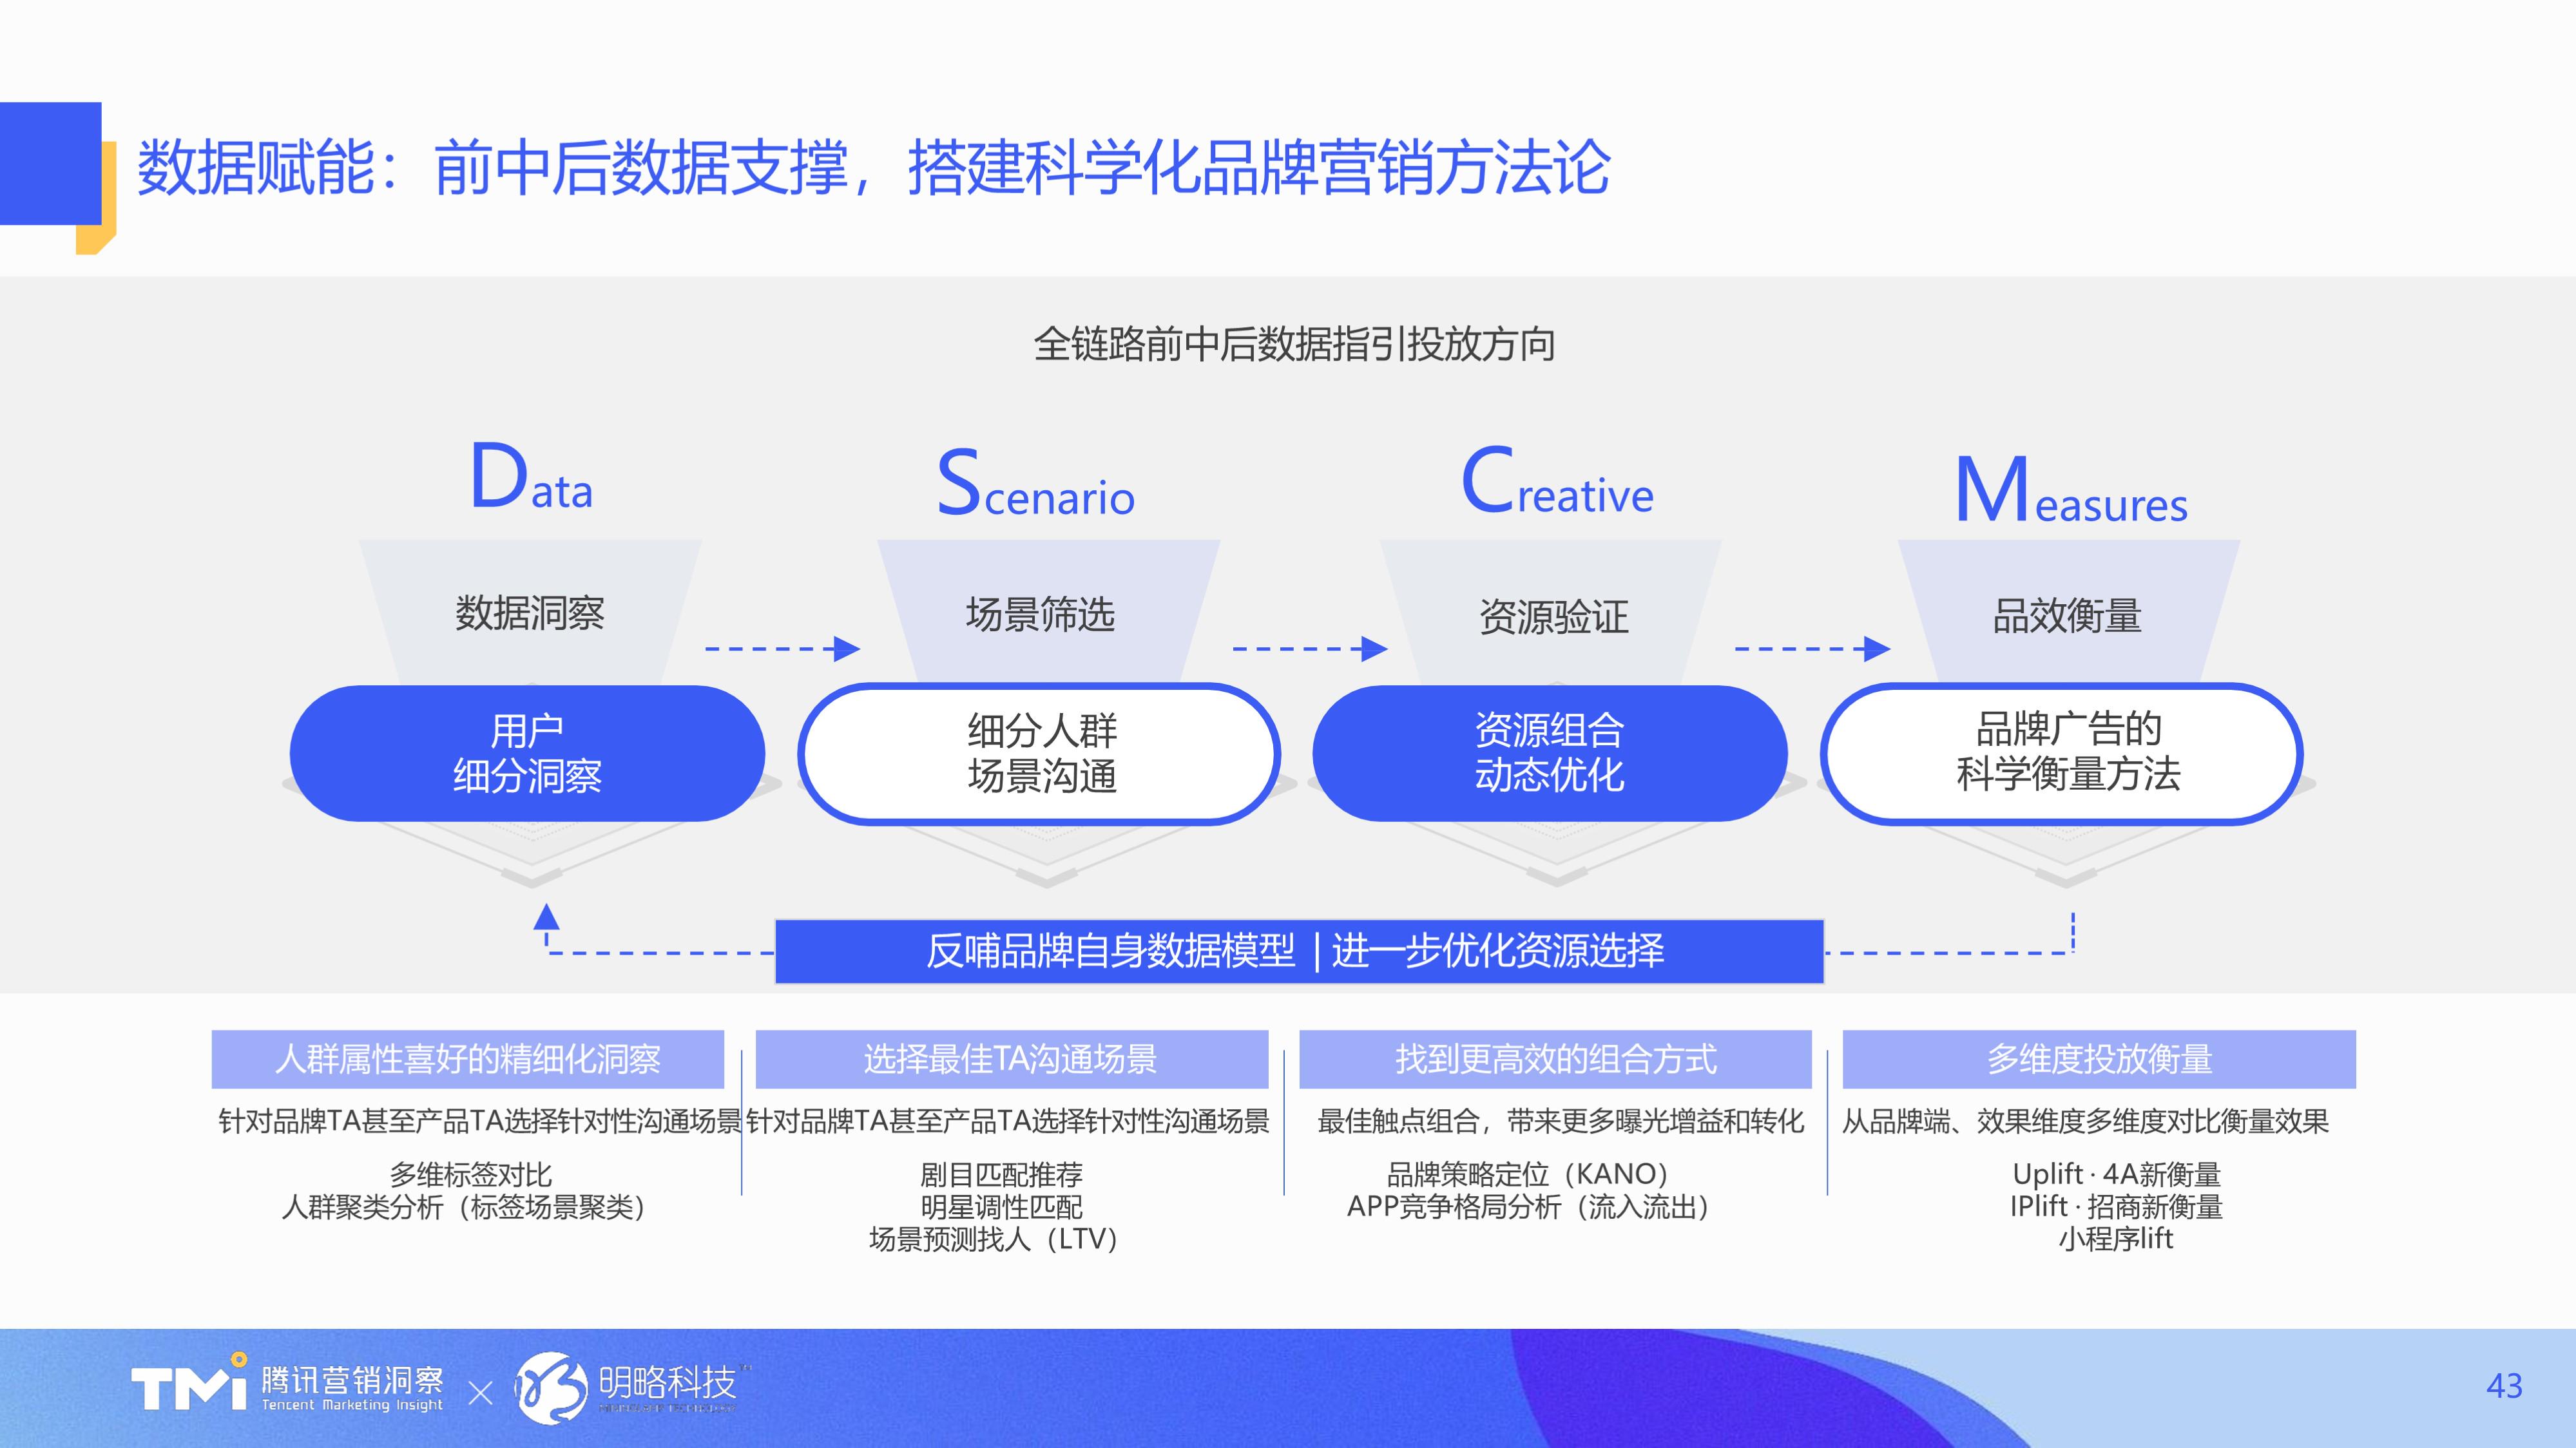Toggle highlight on the 用户细分洞察 pill
2576x1448 pixels.
[530, 752]
